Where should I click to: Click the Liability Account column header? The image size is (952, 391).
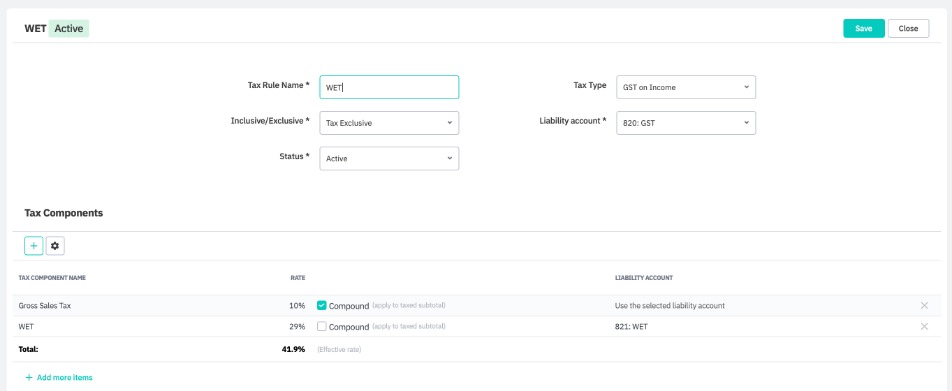click(644, 277)
